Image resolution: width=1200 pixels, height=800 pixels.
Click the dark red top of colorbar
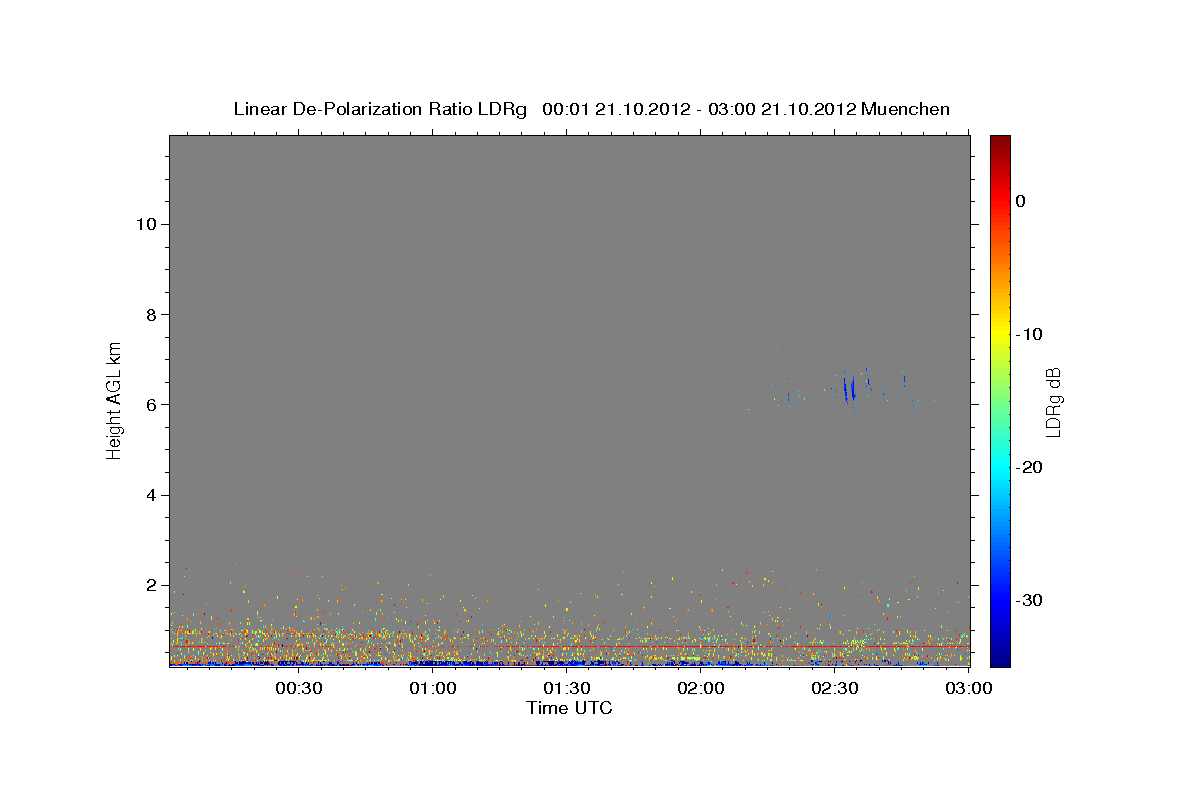pos(1000,143)
